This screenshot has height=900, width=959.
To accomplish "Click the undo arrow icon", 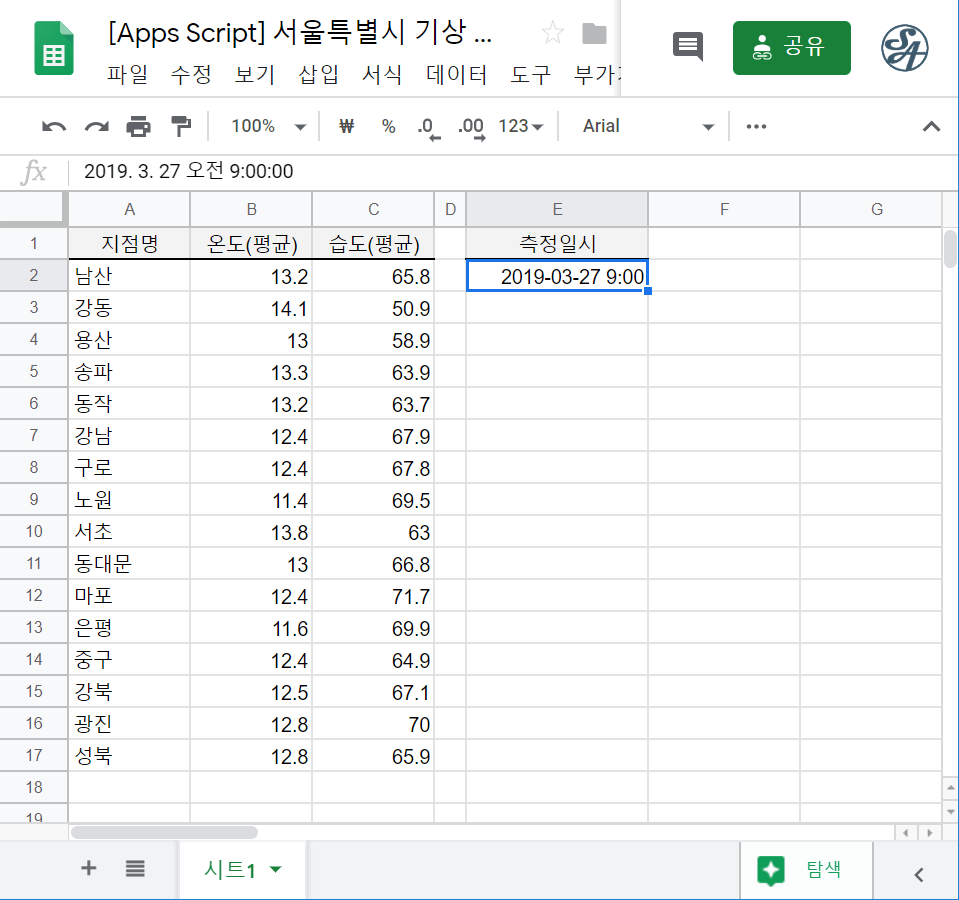I will click(x=54, y=126).
